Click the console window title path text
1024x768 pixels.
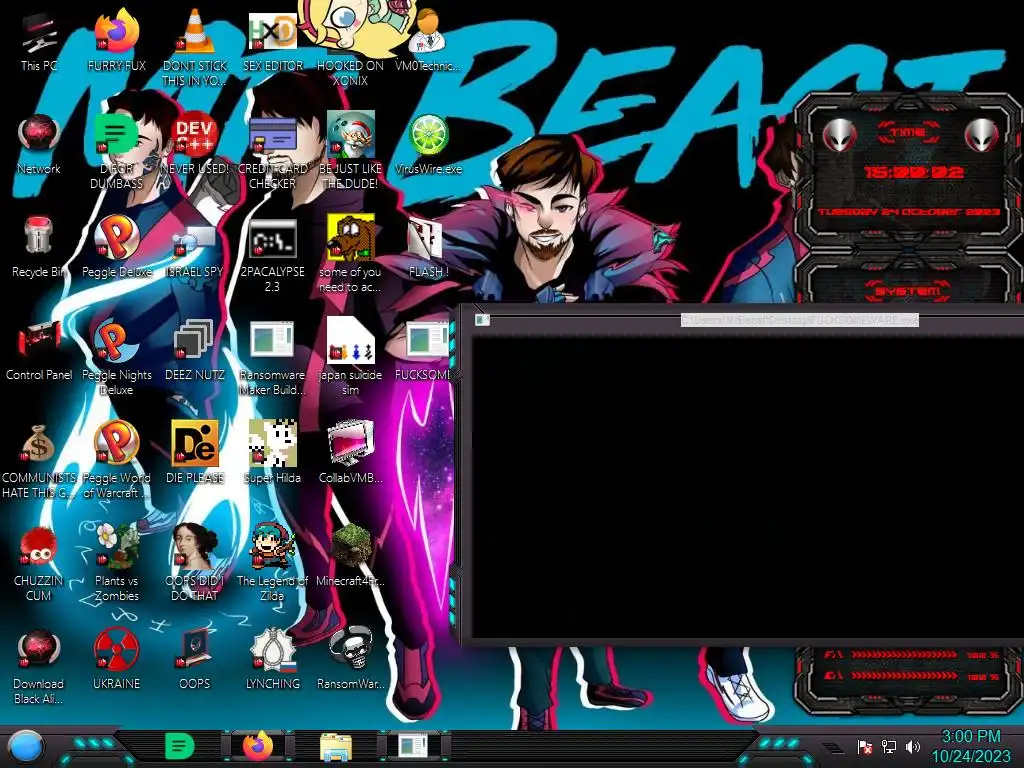tap(799, 320)
